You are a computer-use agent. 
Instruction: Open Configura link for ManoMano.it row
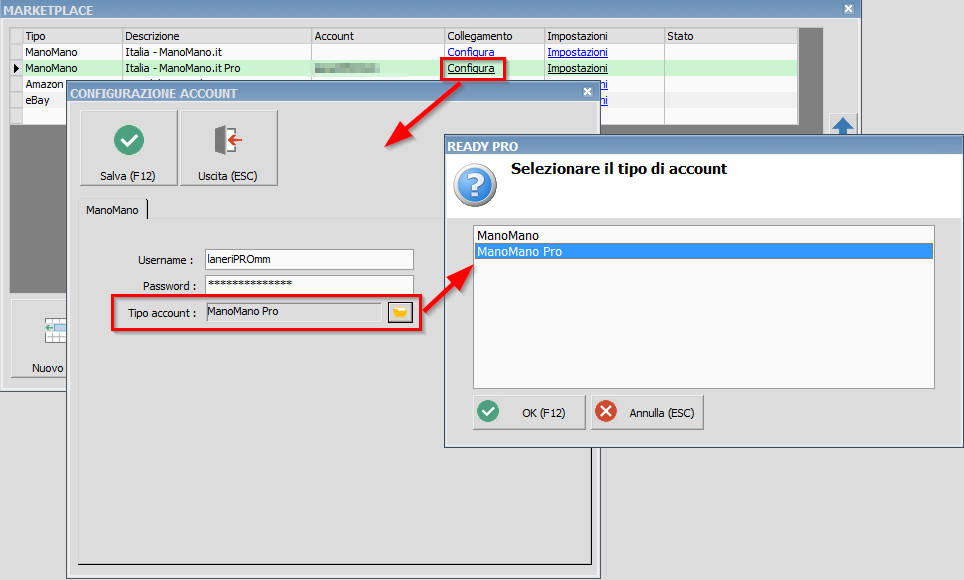[471, 52]
